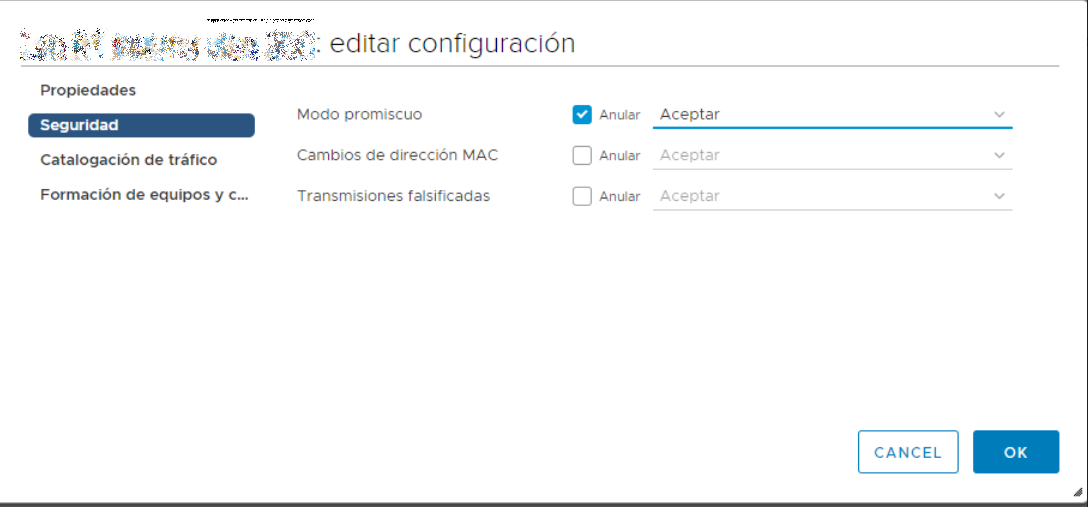Image resolution: width=1088 pixels, height=507 pixels.
Task: Click the Cambios de dirección MAC label
Action: 397,155
